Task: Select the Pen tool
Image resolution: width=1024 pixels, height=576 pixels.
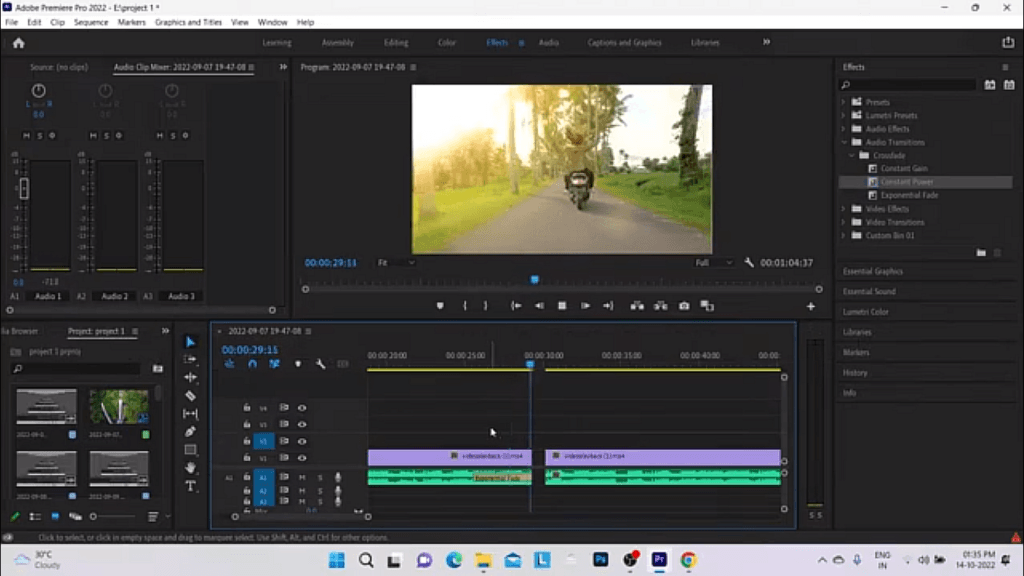Action: pyautogui.click(x=190, y=432)
